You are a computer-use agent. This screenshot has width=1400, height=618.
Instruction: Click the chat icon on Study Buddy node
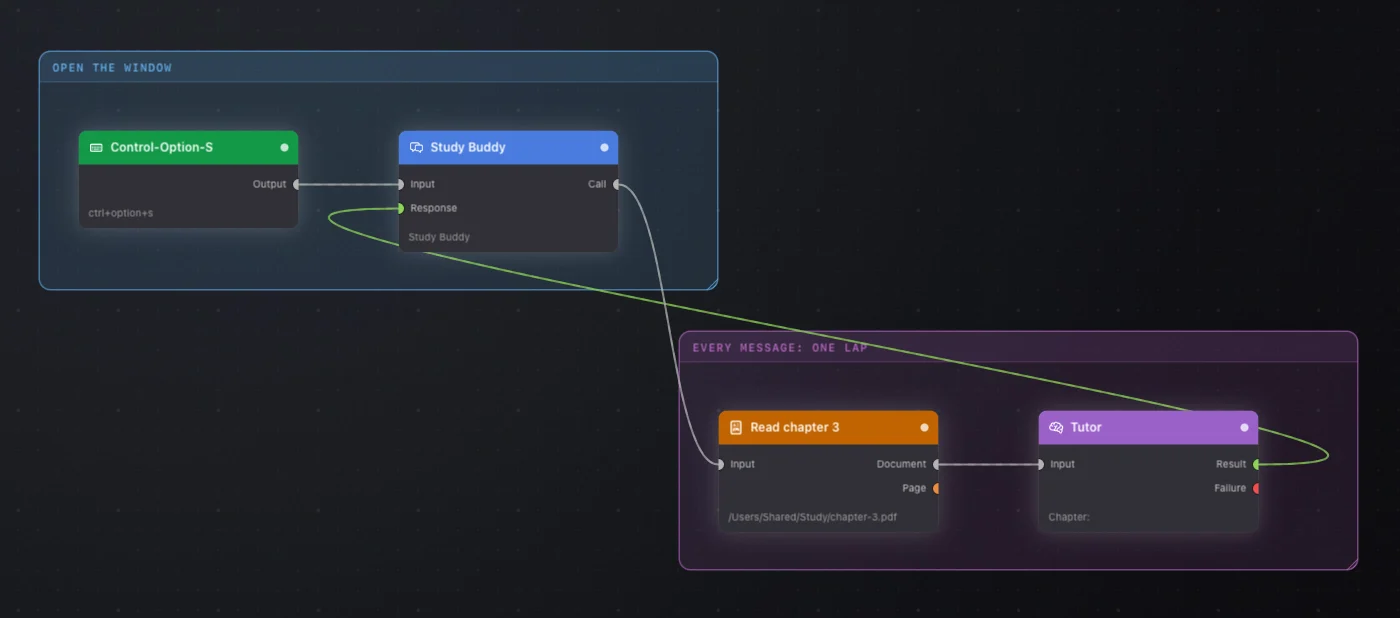(416, 147)
